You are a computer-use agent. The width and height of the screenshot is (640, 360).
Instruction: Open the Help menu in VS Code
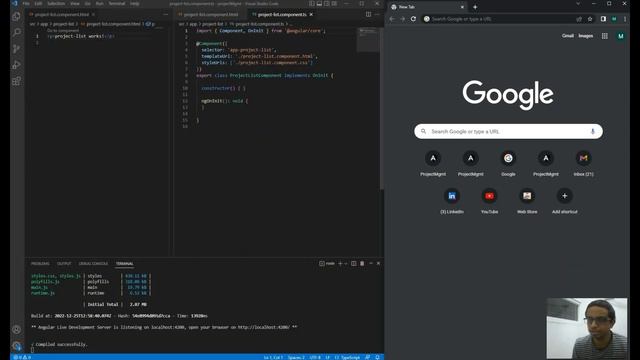pos(135,4)
